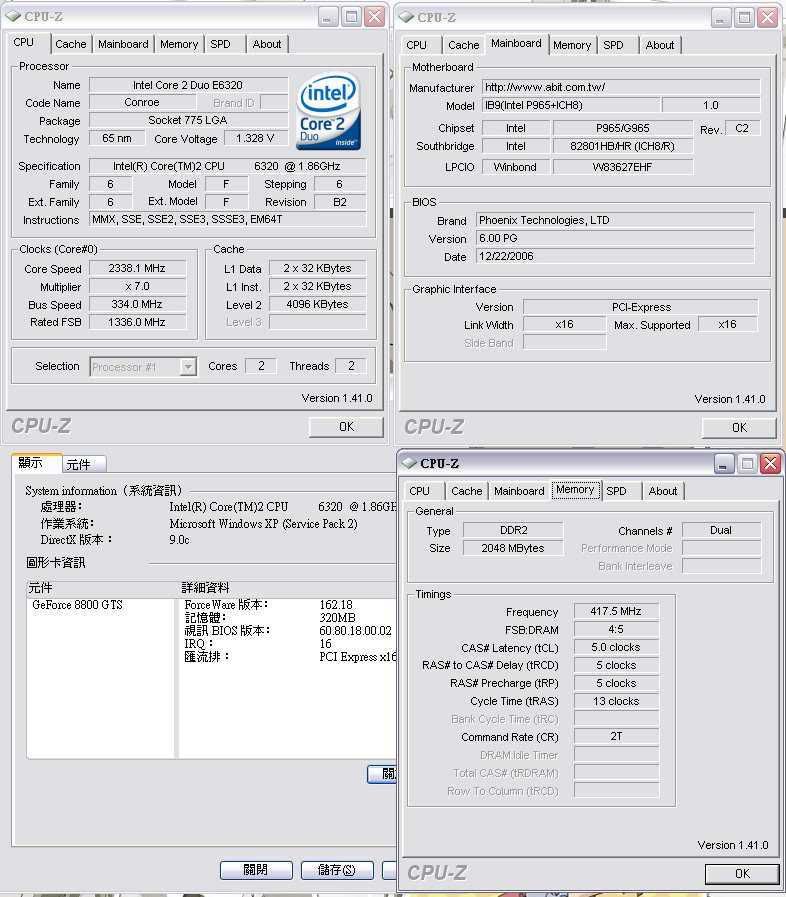This screenshot has height=897, width=786.
Task: Open SPD tab in bottom-right Memory window
Action: (x=616, y=491)
